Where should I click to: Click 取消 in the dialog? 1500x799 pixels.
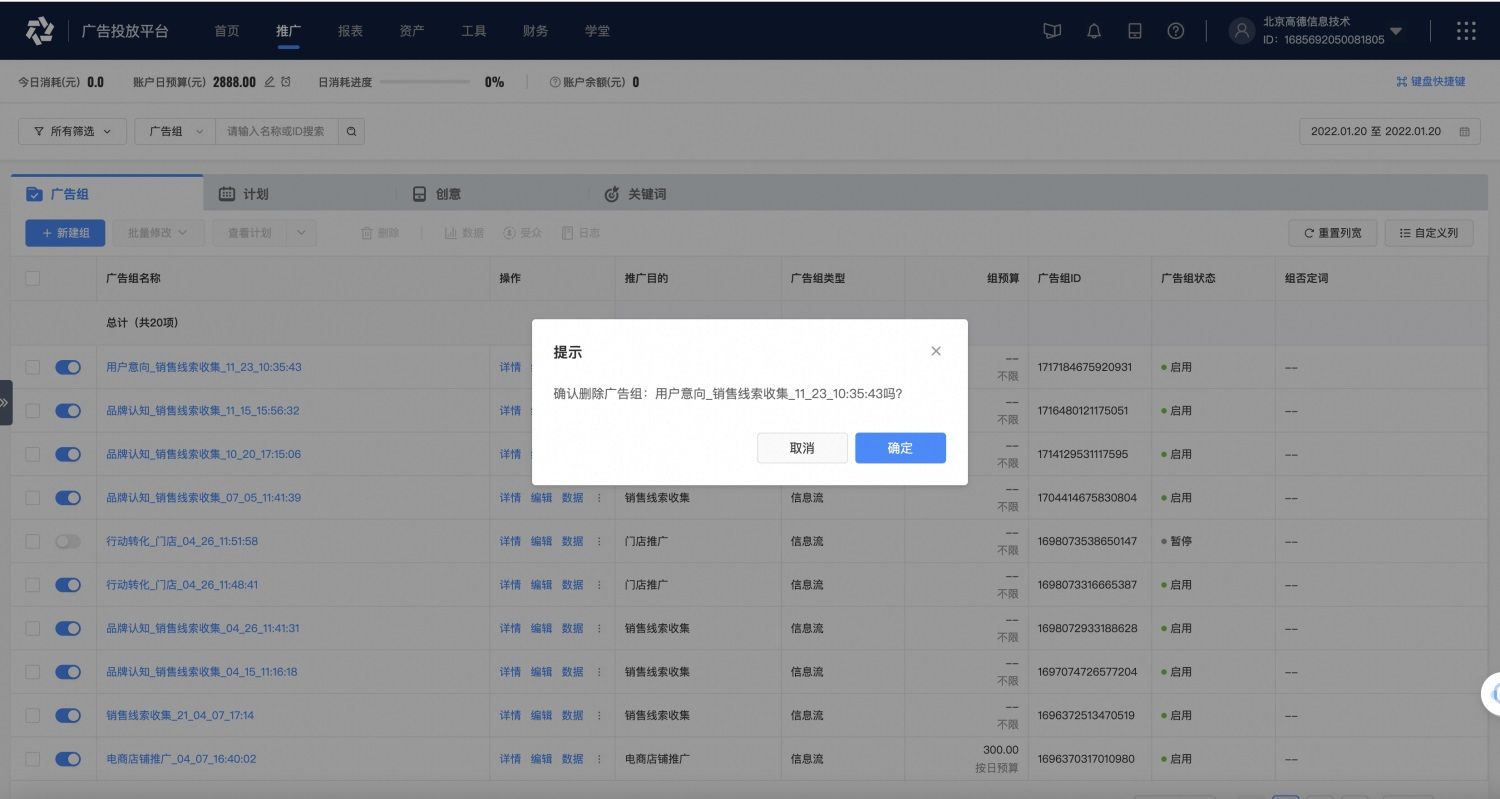click(802, 448)
